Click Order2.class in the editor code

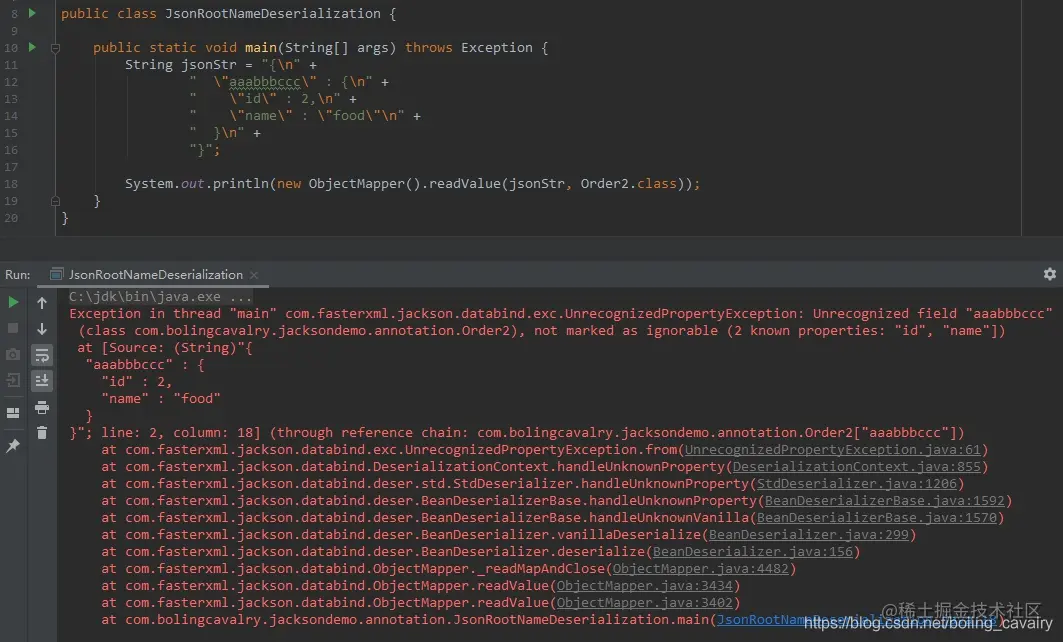(628, 184)
